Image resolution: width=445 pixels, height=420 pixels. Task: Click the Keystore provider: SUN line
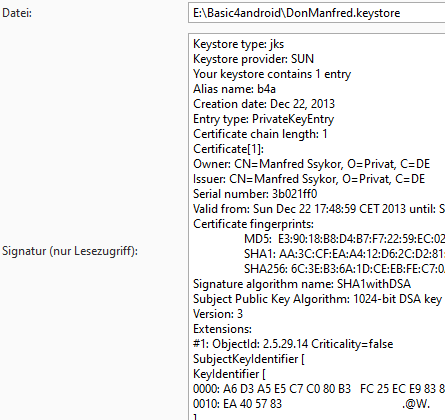click(x=253, y=59)
